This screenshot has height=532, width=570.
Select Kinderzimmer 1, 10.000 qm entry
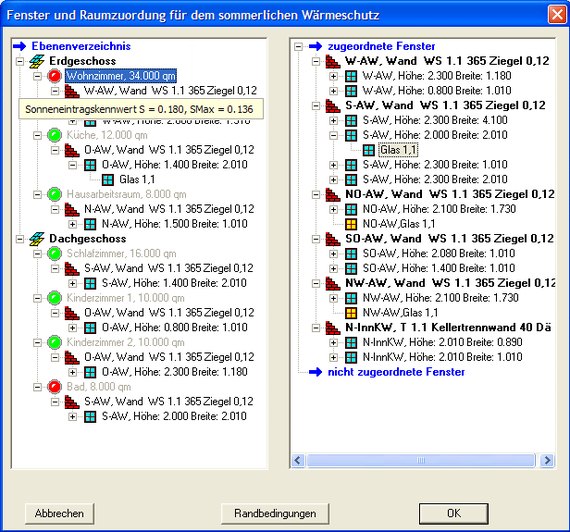(x=125, y=298)
